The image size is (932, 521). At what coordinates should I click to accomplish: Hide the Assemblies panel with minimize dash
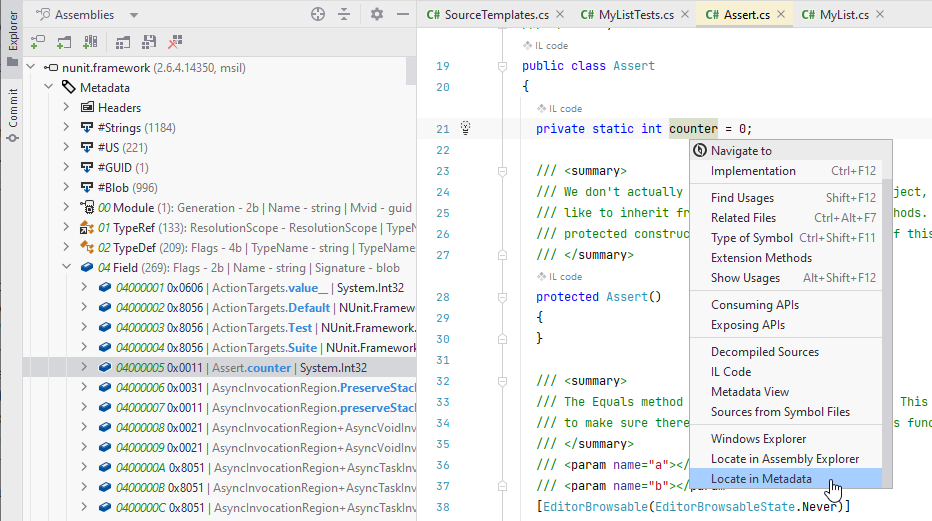[401, 14]
